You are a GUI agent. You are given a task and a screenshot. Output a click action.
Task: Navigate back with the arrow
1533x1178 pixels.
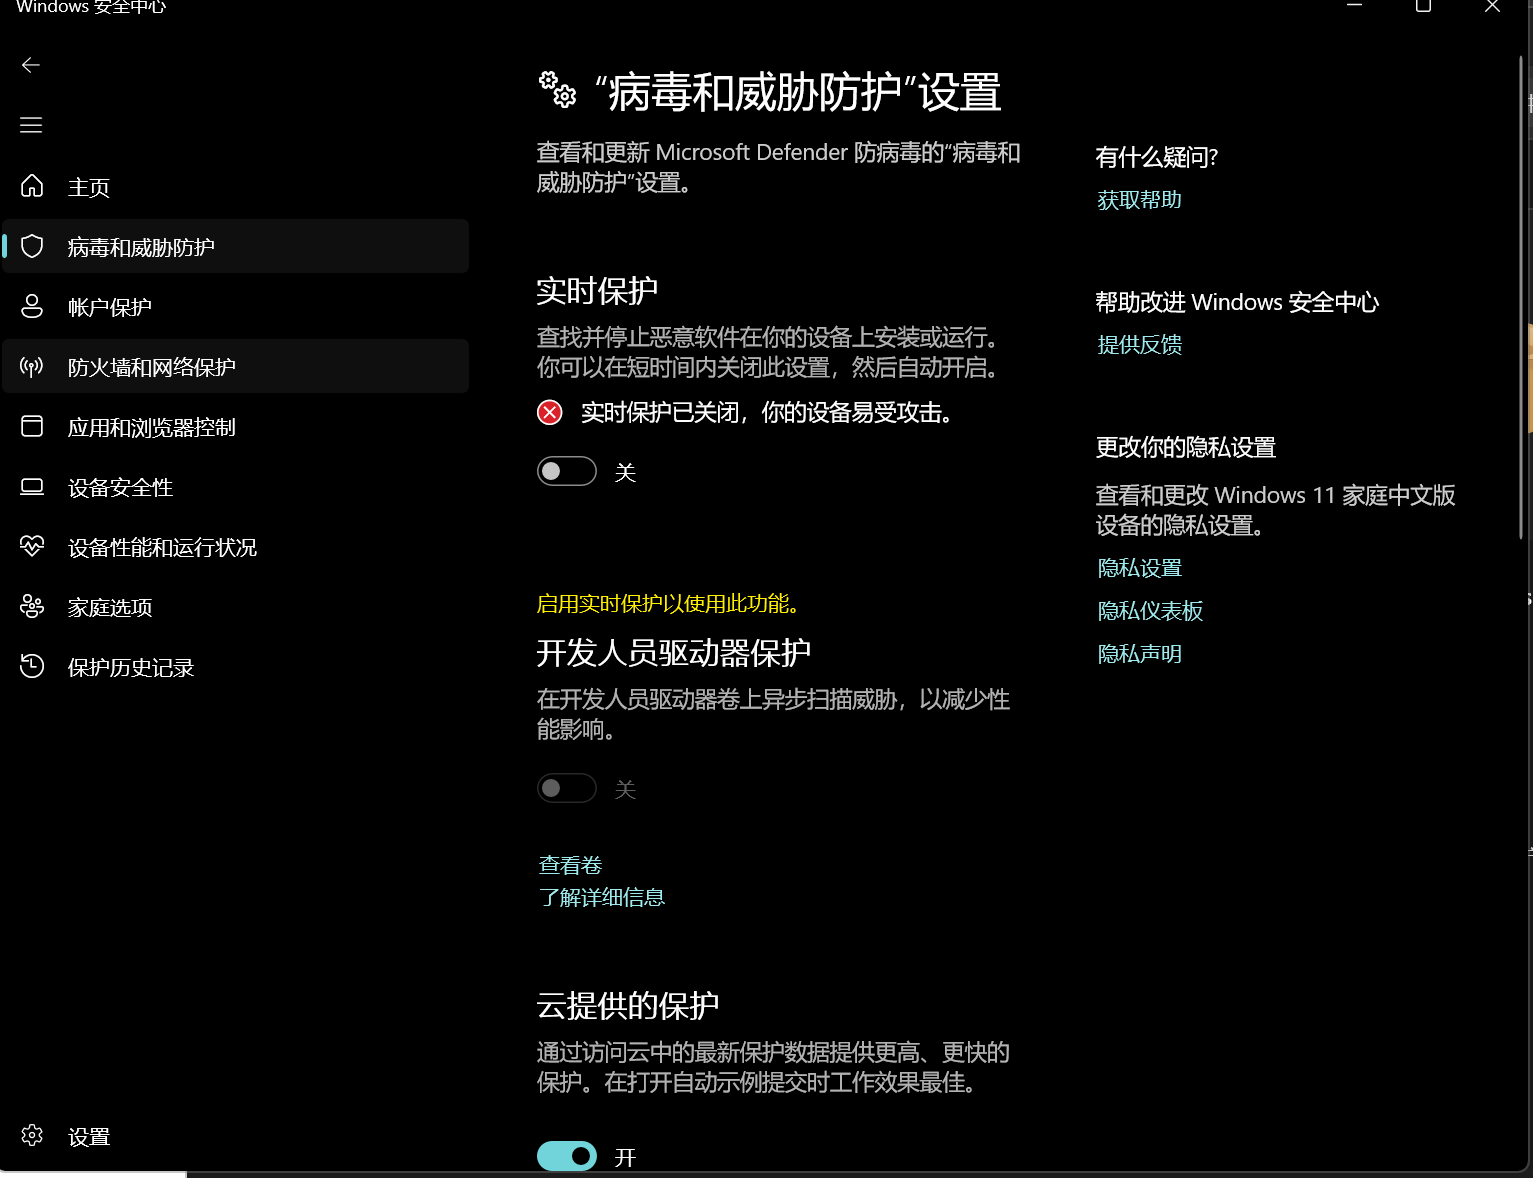(30, 65)
